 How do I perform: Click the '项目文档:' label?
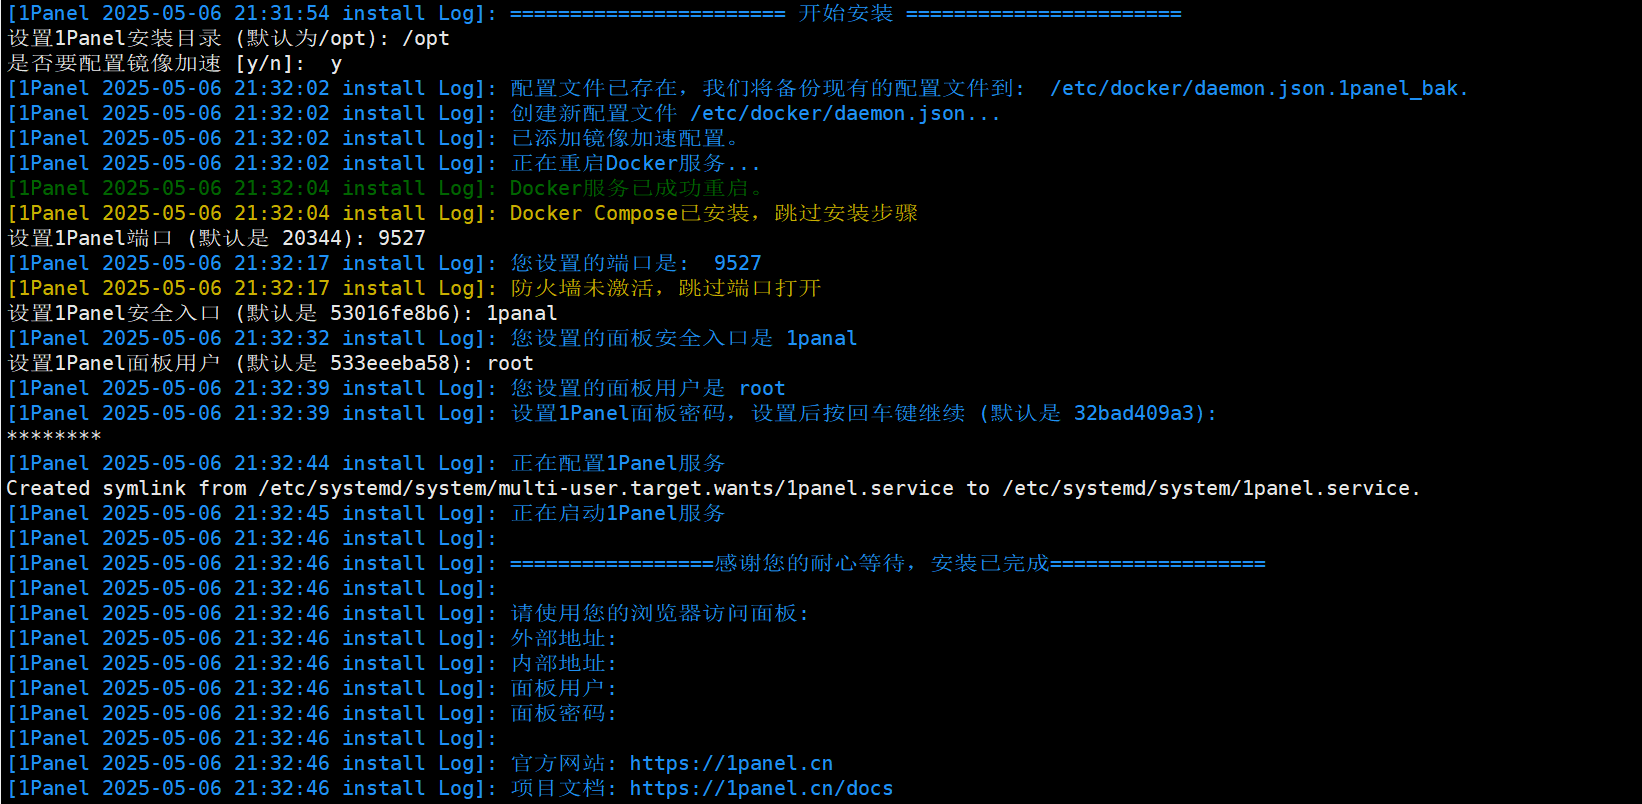tap(564, 788)
